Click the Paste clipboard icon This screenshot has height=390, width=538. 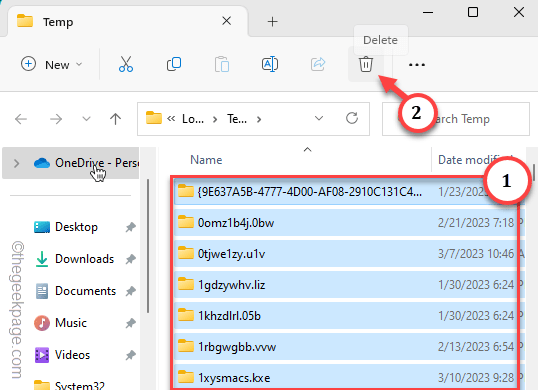click(x=222, y=64)
